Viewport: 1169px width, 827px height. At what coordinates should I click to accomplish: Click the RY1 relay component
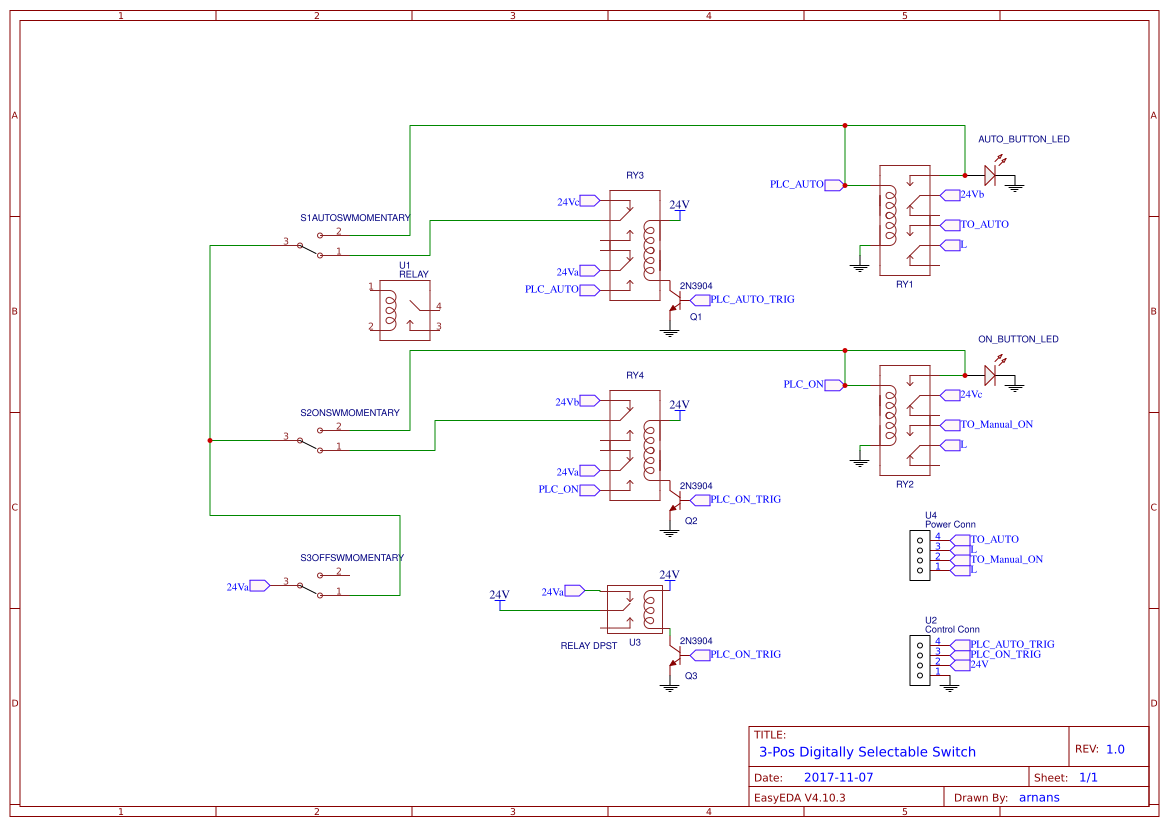[903, 220]
